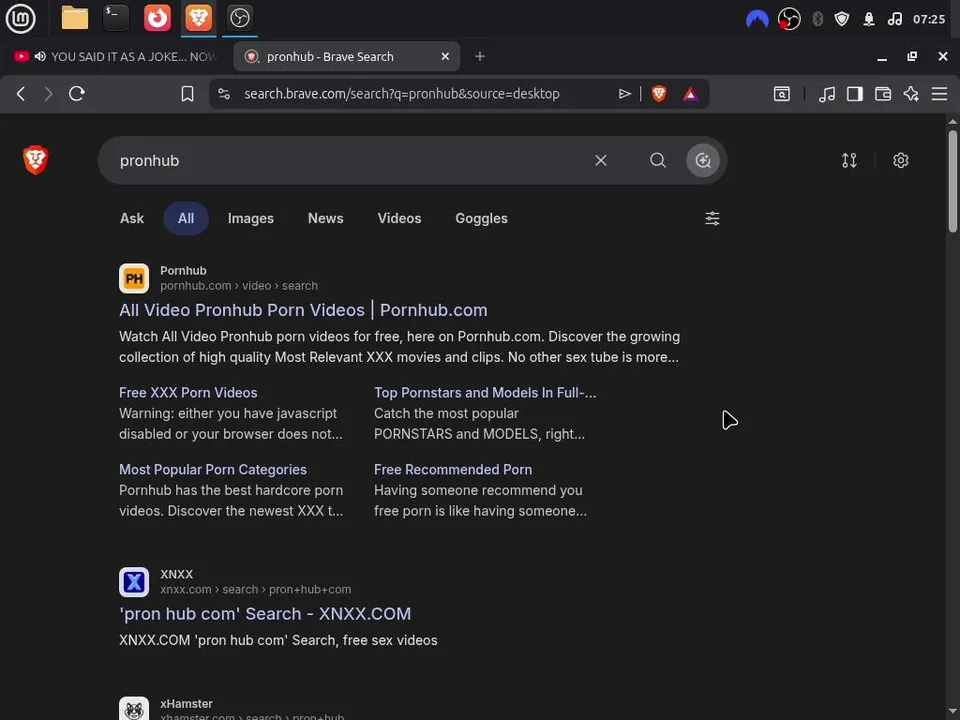
Task: Open the Brave Rewards triangle icon
Action: tap(690, 94)
